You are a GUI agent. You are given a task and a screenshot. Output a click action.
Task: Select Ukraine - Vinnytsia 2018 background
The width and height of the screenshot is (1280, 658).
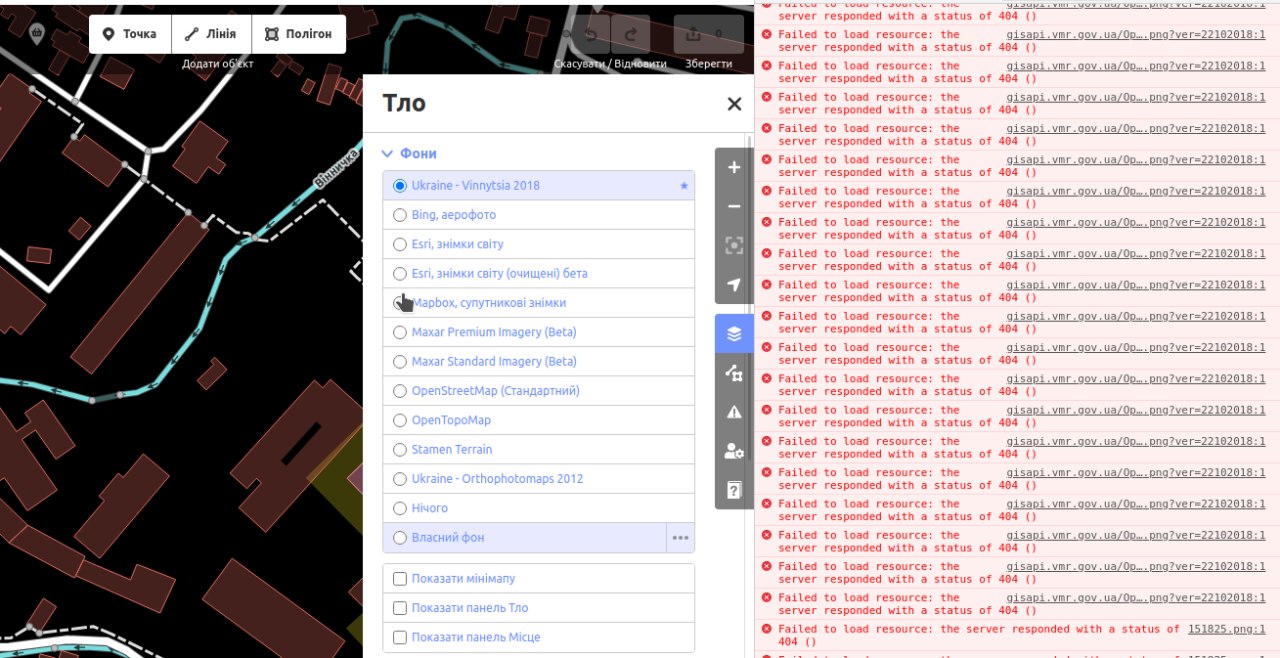(x=538, y=186)
